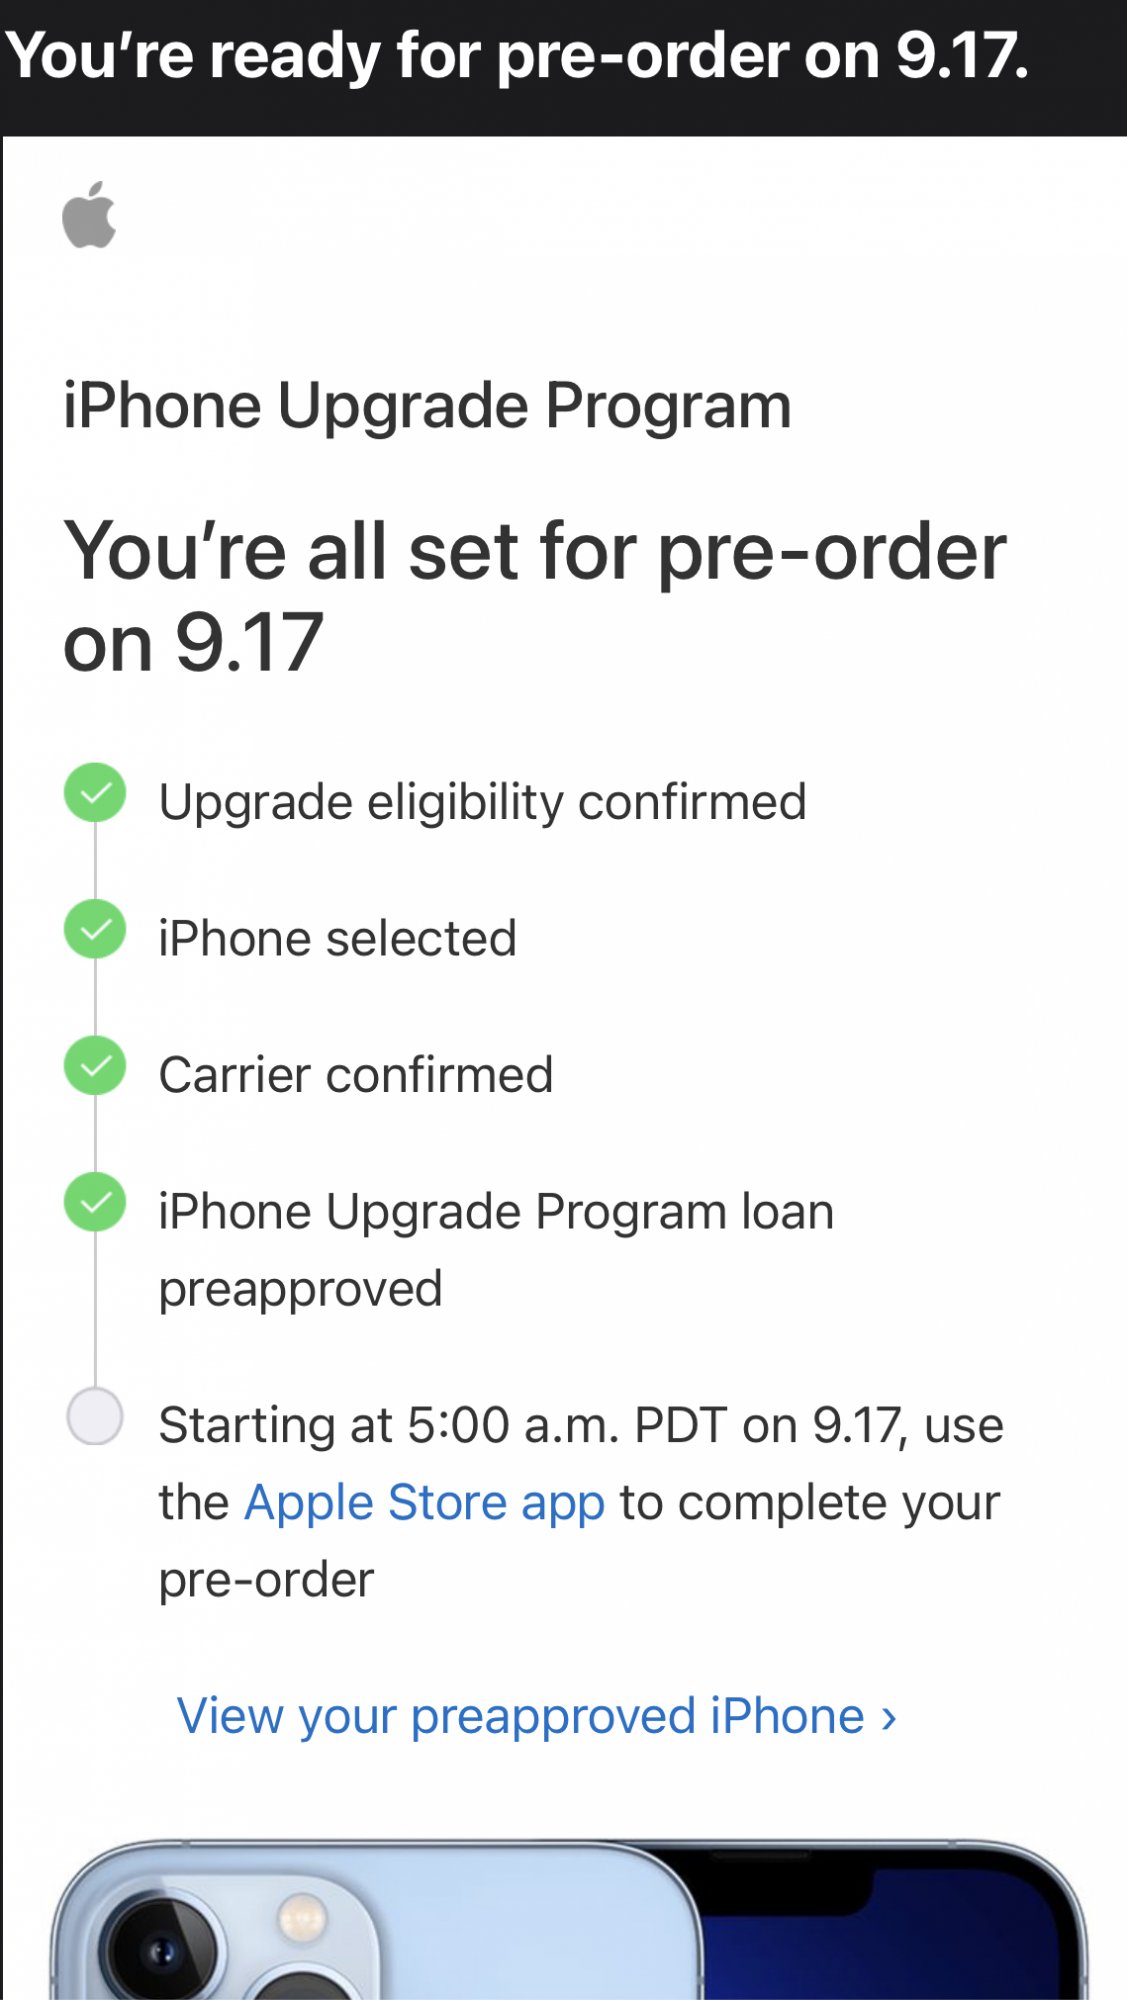
Task: Click the green check beside Upgrade eligibility confirmed
Action: (95, 793)
